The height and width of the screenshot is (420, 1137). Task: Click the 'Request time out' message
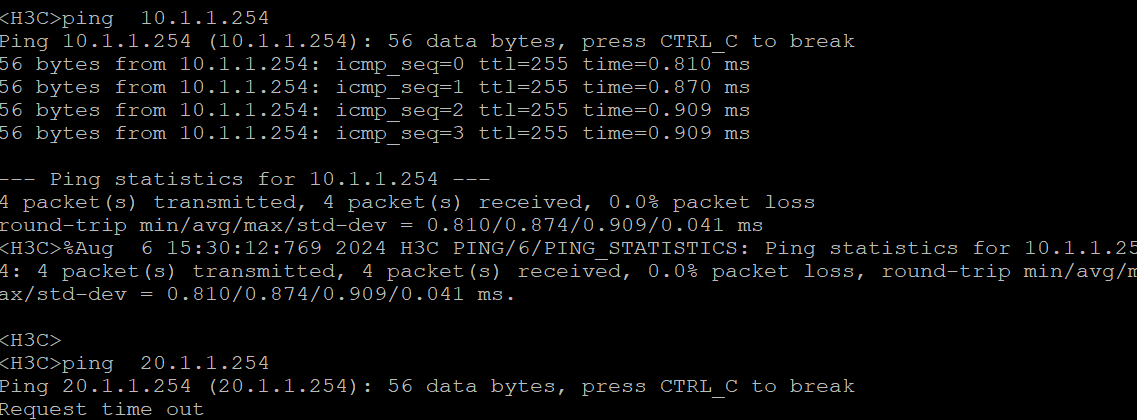pos(102,409)
